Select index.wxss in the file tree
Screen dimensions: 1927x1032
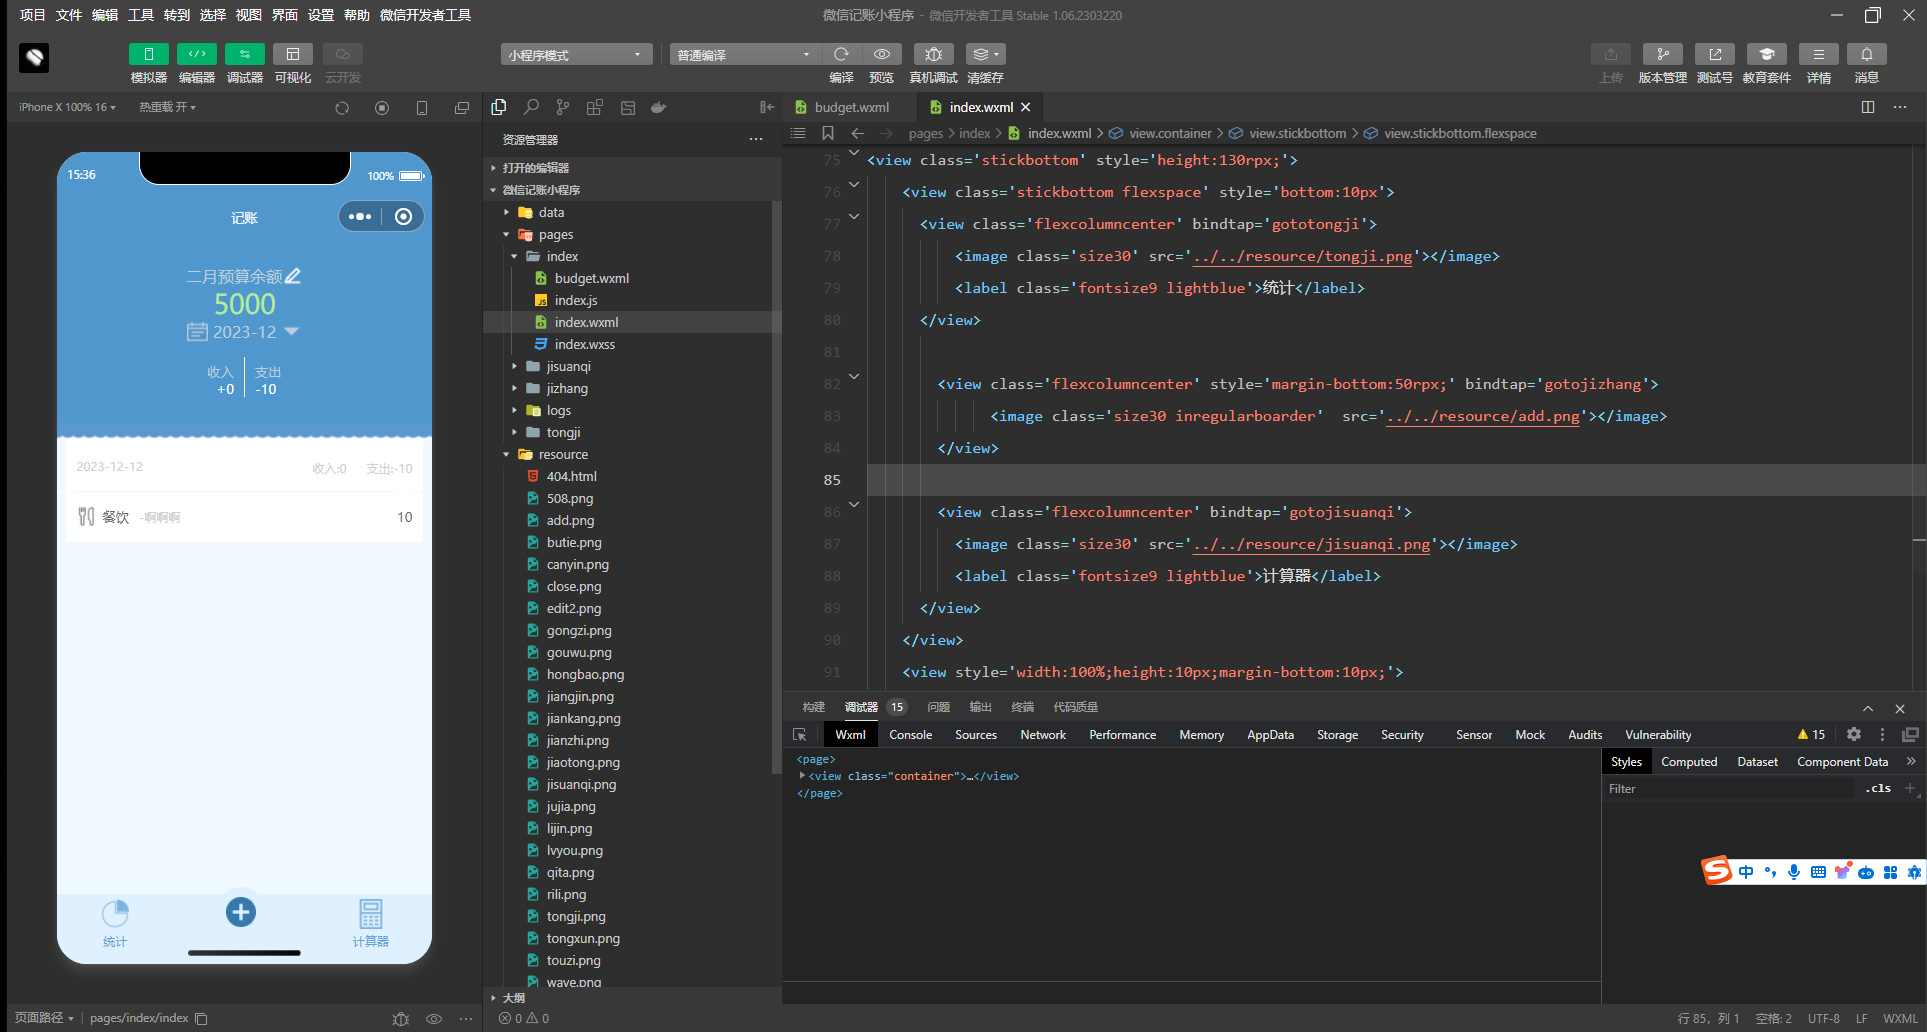point(584,344)
